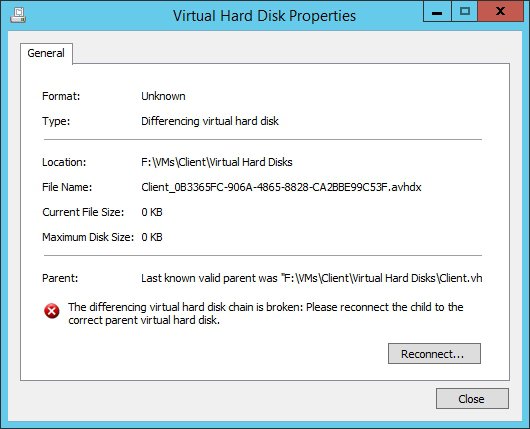Click the Virtual Hard Disk Properties title text
Image resolution: width=530 pixels, height=429 pixels.
(x=264, y=16)
